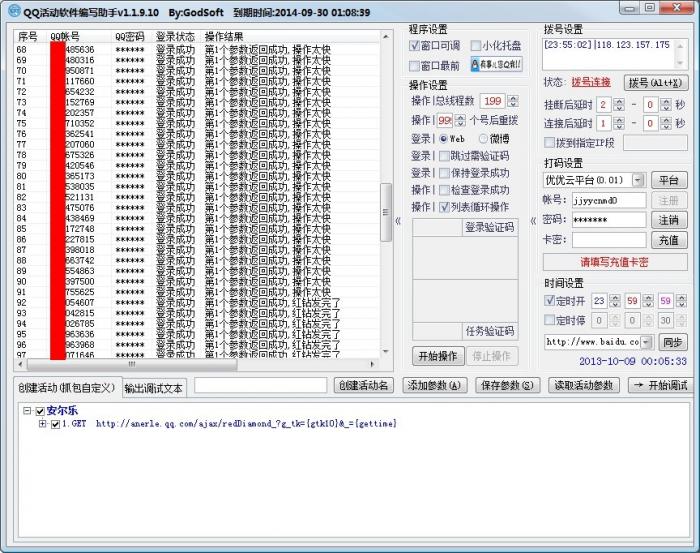Click 添加参数(A) button

coord(434,385)
